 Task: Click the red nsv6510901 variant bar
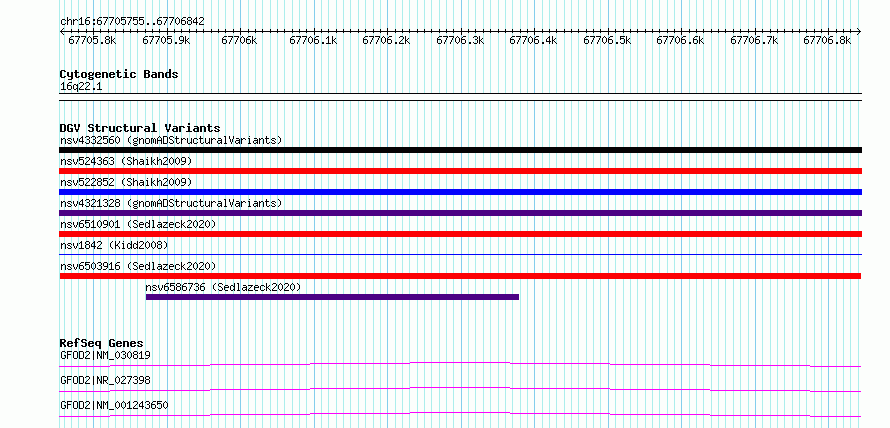click(x=460, y=234)
